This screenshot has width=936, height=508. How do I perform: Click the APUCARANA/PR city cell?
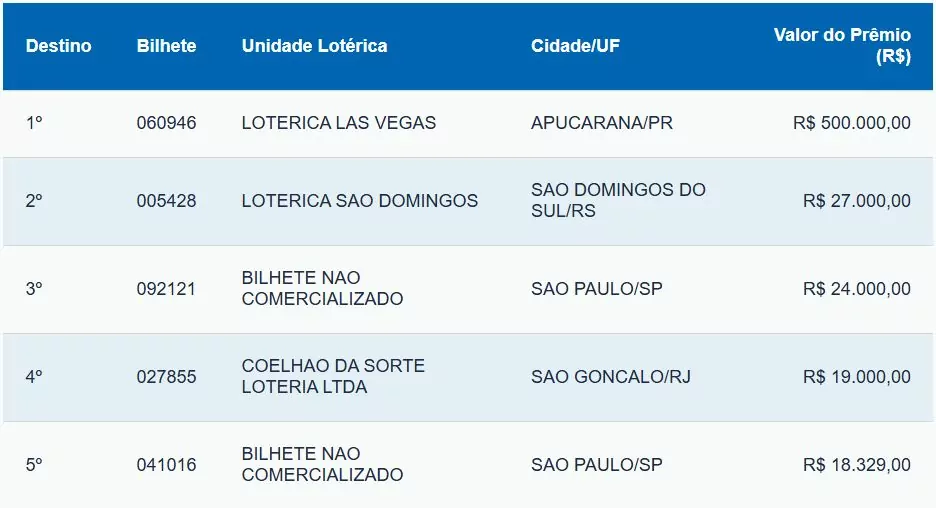coord(602,123)
